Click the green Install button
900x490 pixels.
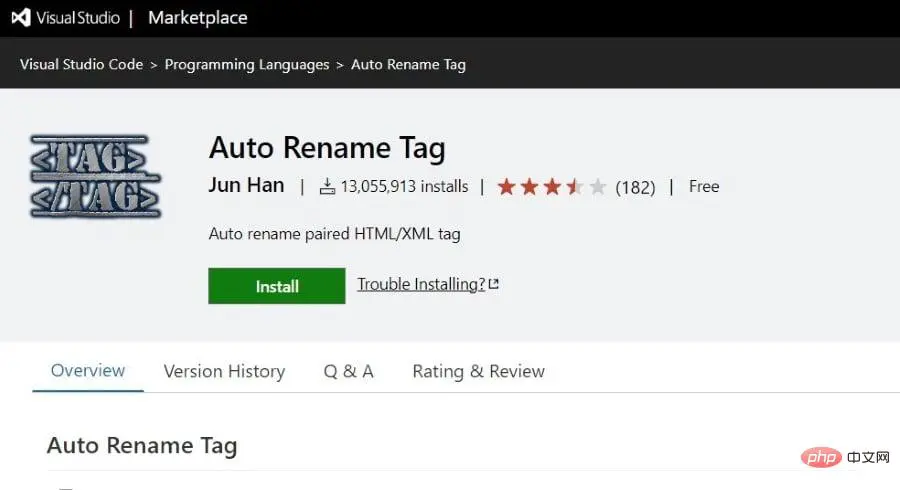click(277, 286)
